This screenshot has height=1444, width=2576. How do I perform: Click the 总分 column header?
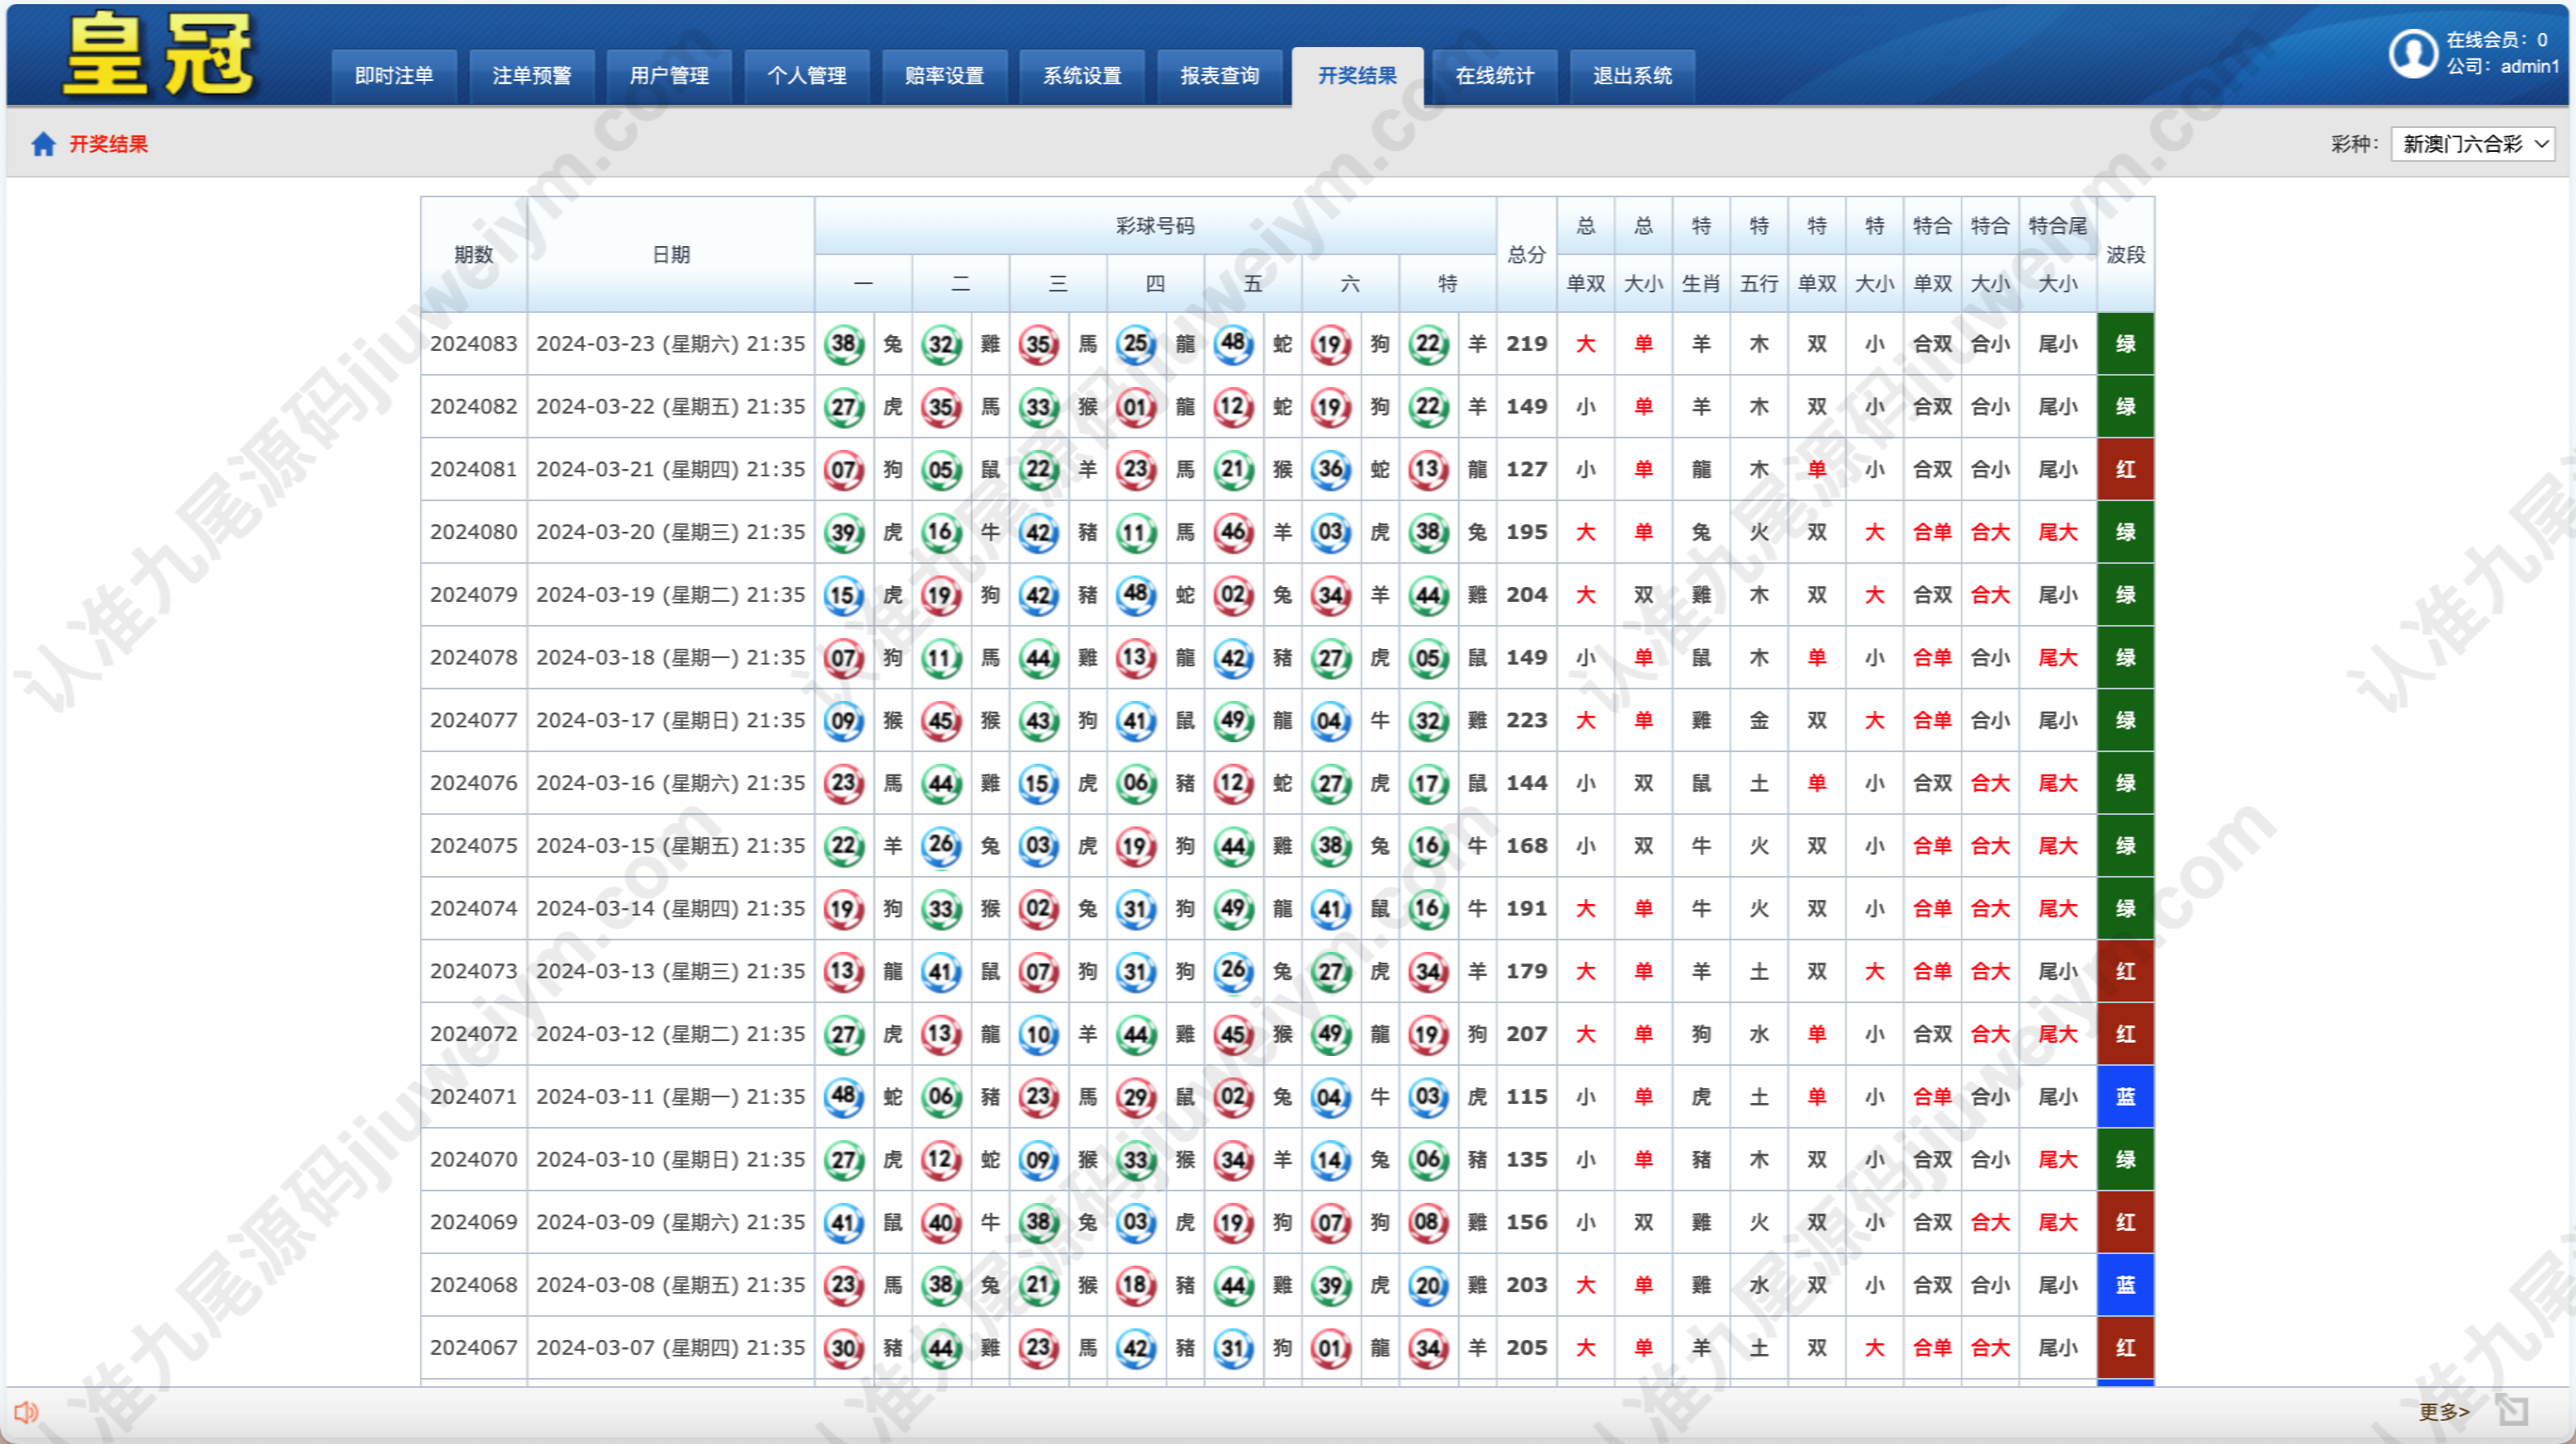coord(1526,255)
